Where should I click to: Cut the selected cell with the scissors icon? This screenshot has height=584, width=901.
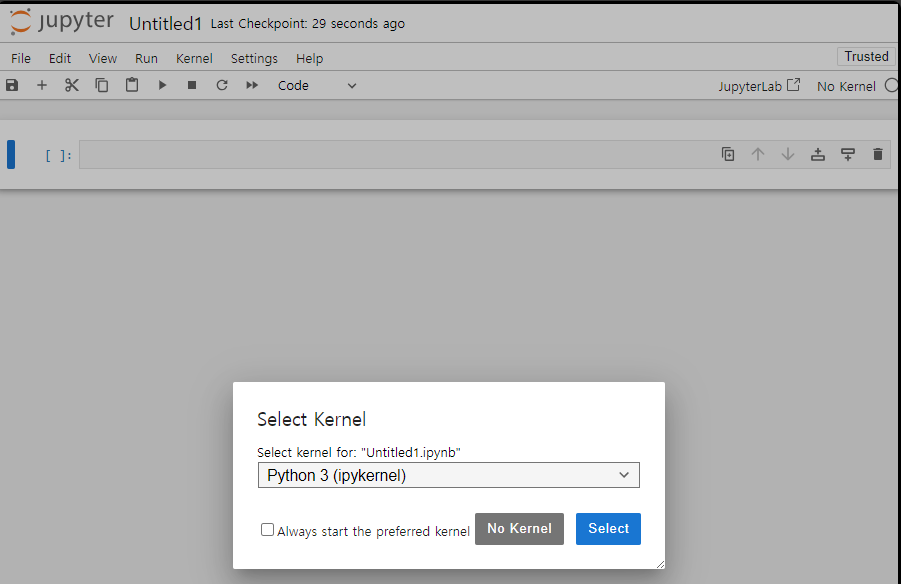(72, 86)
